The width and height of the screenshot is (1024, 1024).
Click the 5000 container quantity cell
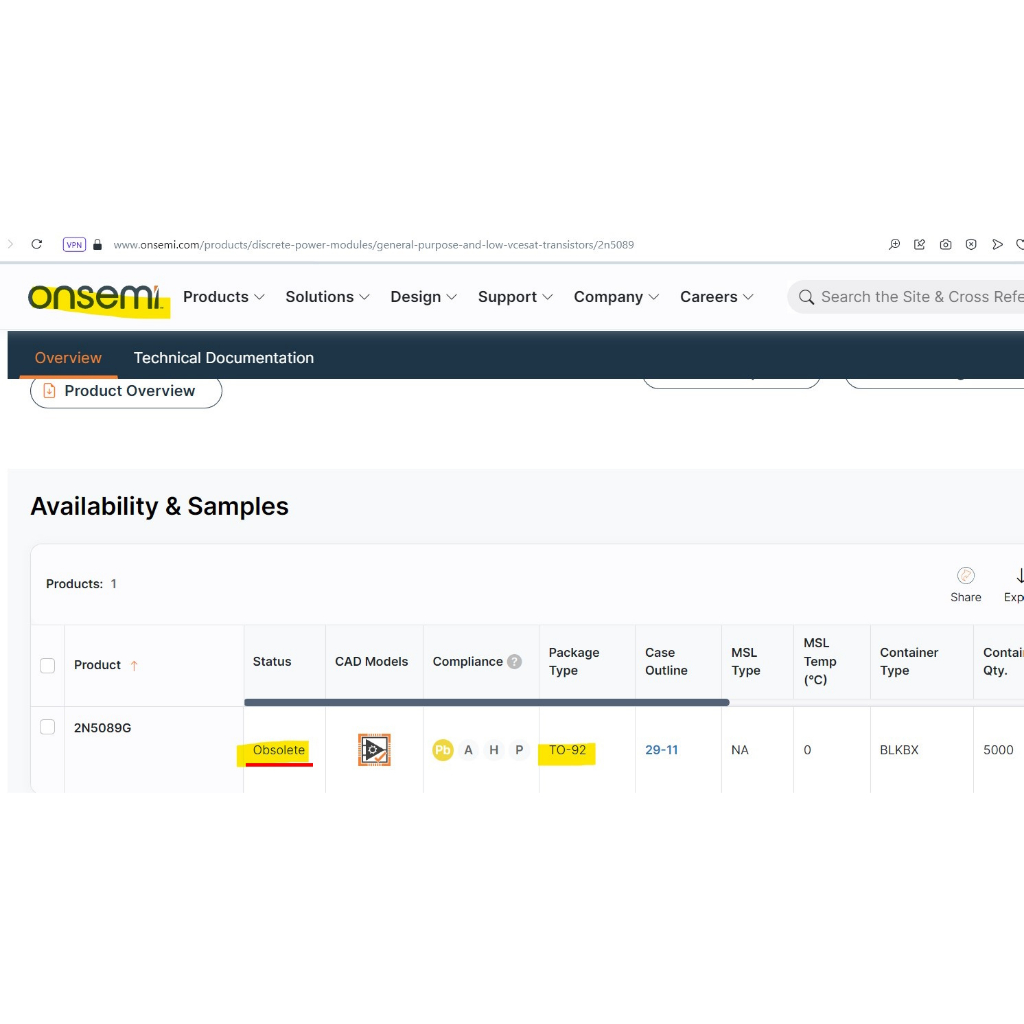point(998,750)
